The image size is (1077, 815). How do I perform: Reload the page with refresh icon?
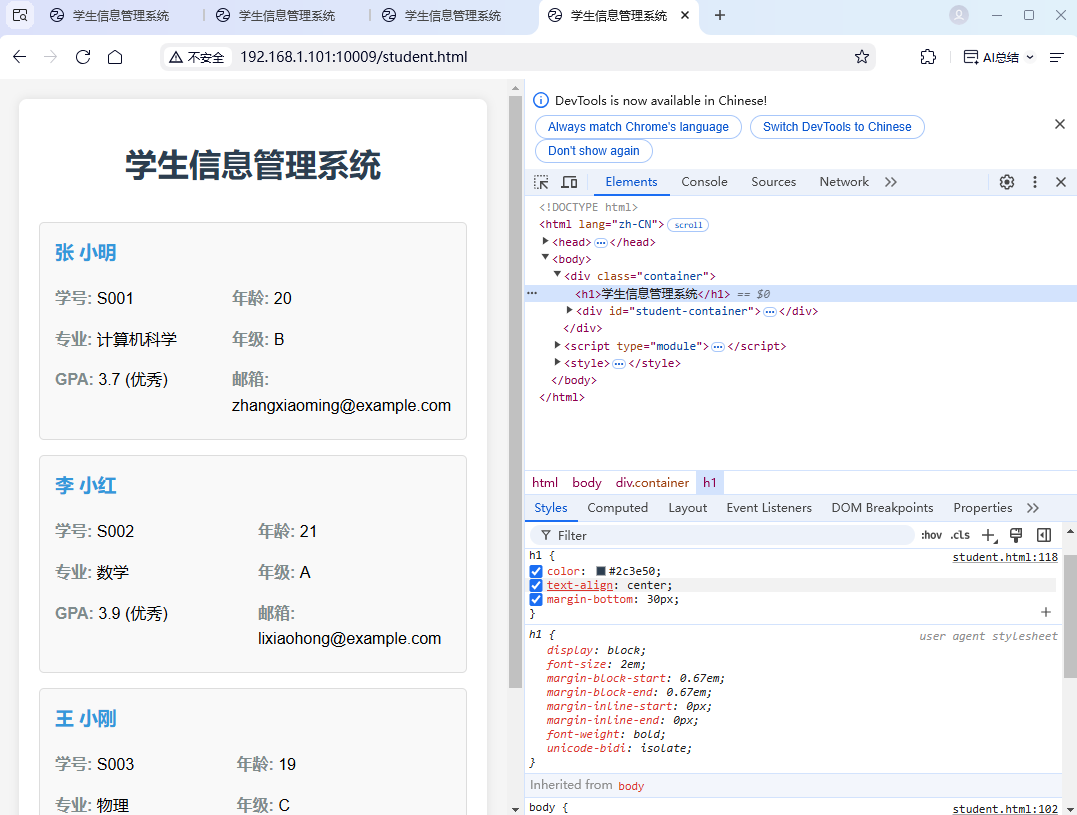(83, 57)
